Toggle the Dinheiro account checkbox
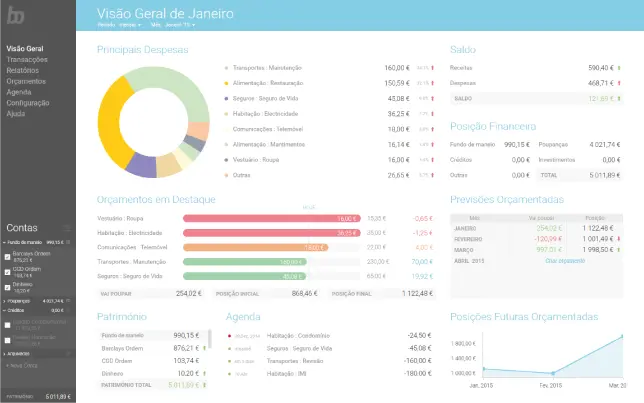The image size is (644, 403). pyautogui.click(x=8, y=285)
